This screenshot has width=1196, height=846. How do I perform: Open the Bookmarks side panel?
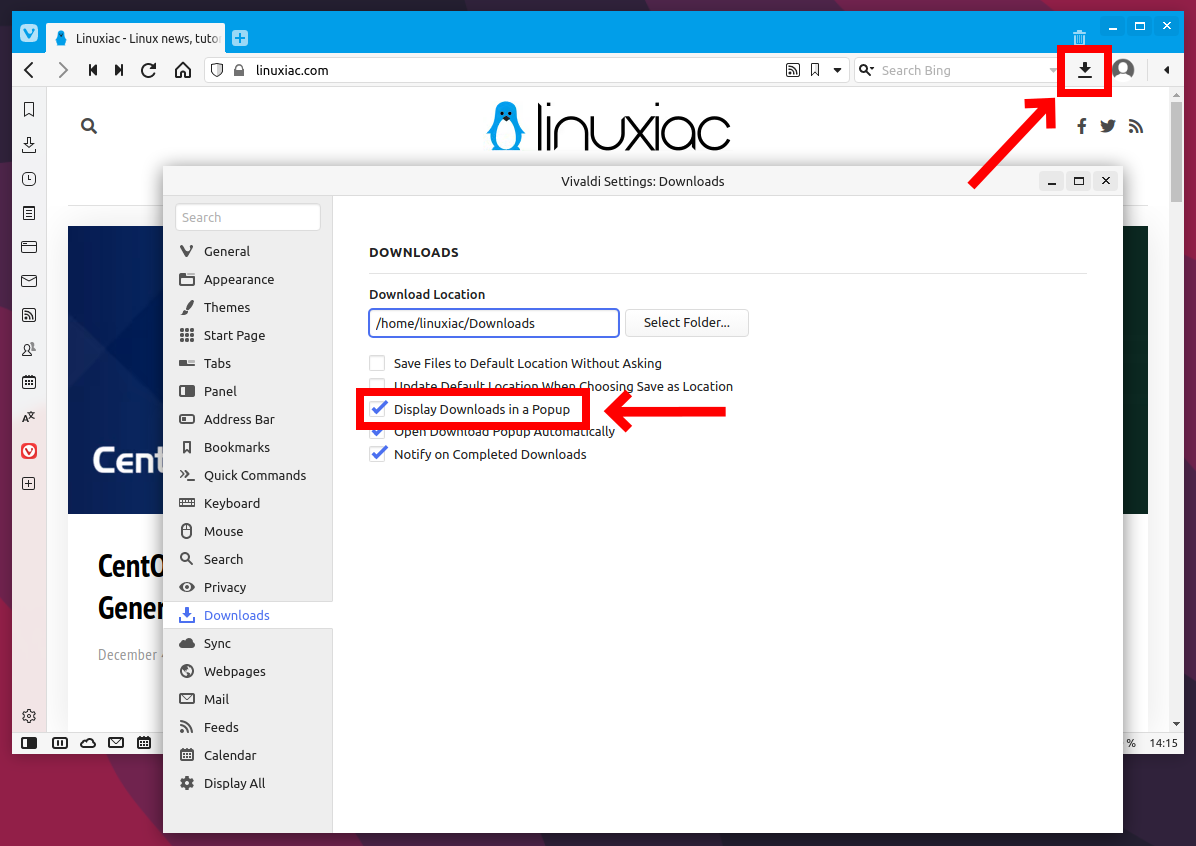point(29,109)
